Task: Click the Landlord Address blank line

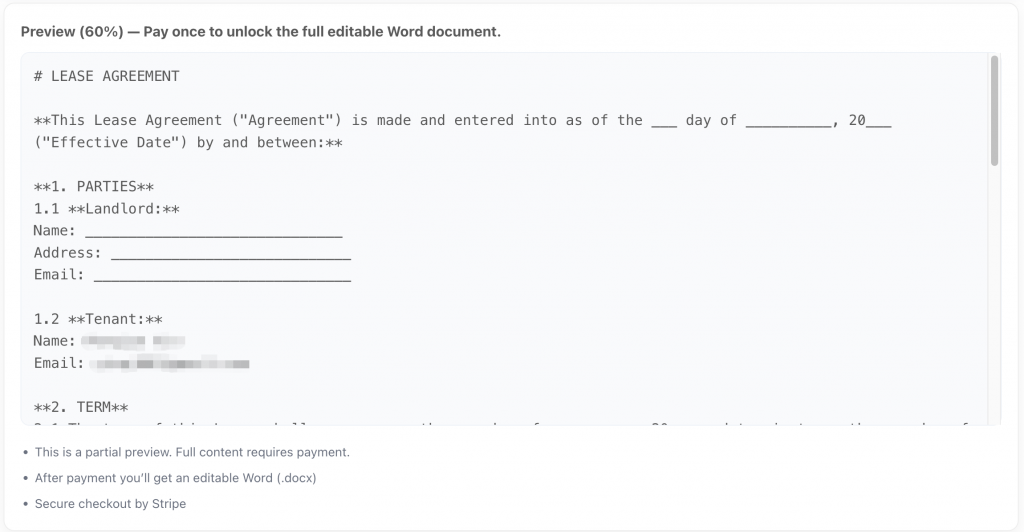Action: (x=230, y=253)
